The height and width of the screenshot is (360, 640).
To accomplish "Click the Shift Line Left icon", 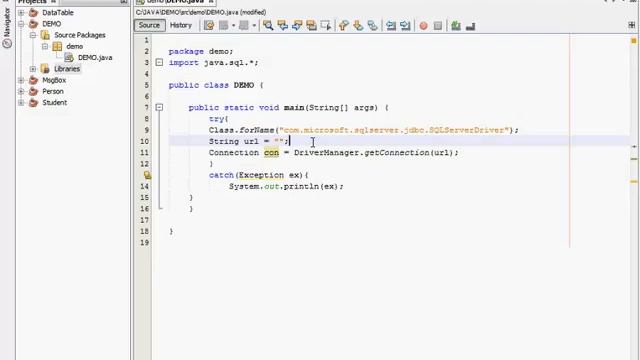I will pyautogui.click(x=391, y=26).
